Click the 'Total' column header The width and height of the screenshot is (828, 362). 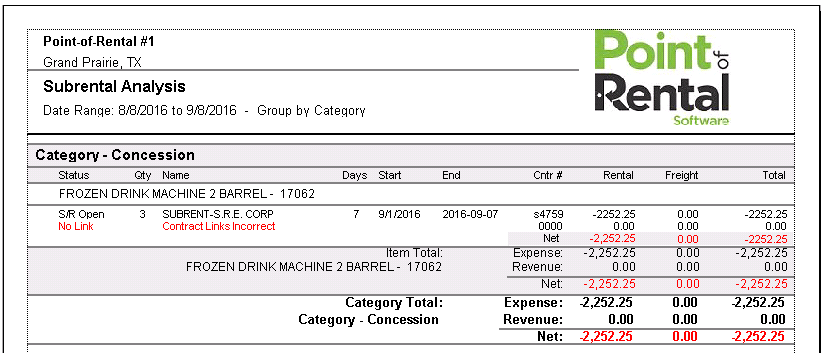pos(774,175)
